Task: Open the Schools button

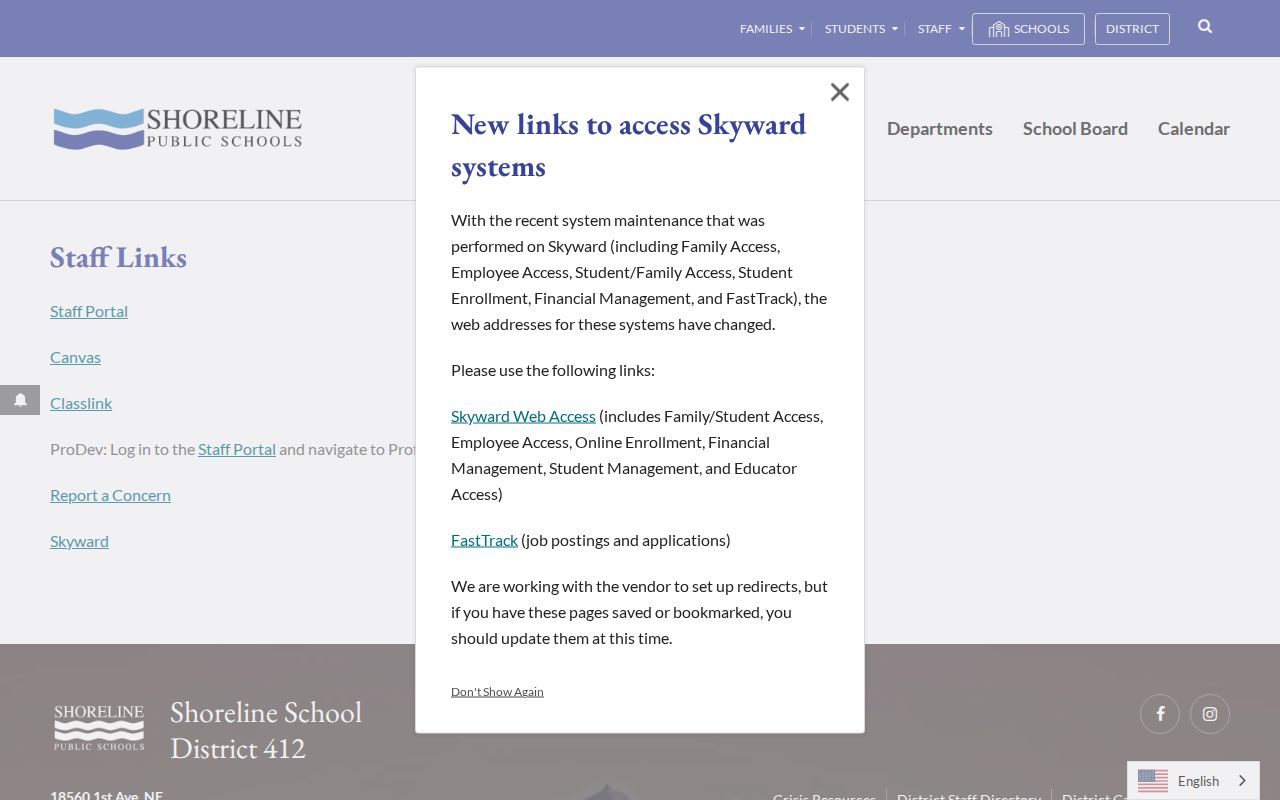Action: (x=1028, y=29)
